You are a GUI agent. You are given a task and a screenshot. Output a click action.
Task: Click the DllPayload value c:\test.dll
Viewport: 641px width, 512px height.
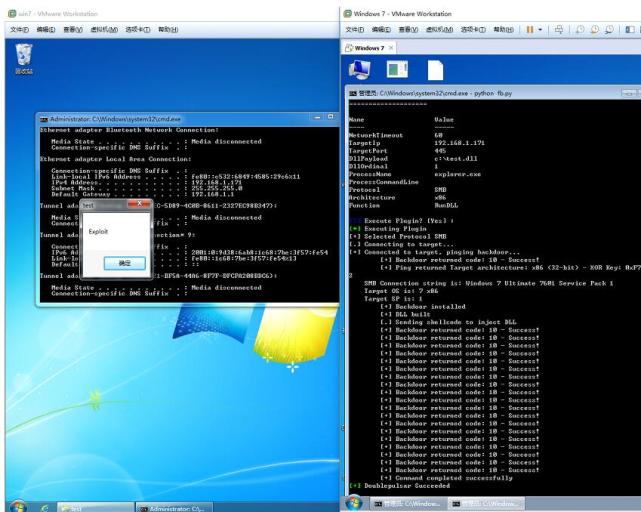(x=456, y=159)
